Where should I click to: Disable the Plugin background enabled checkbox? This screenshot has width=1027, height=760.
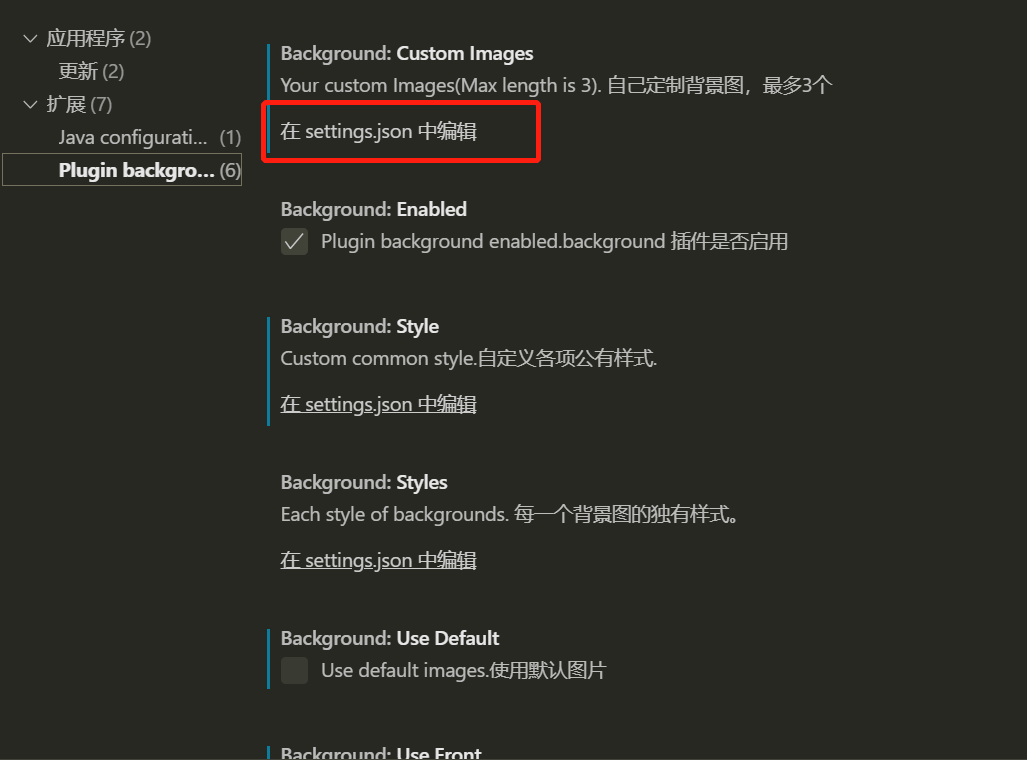pos(294,241)
